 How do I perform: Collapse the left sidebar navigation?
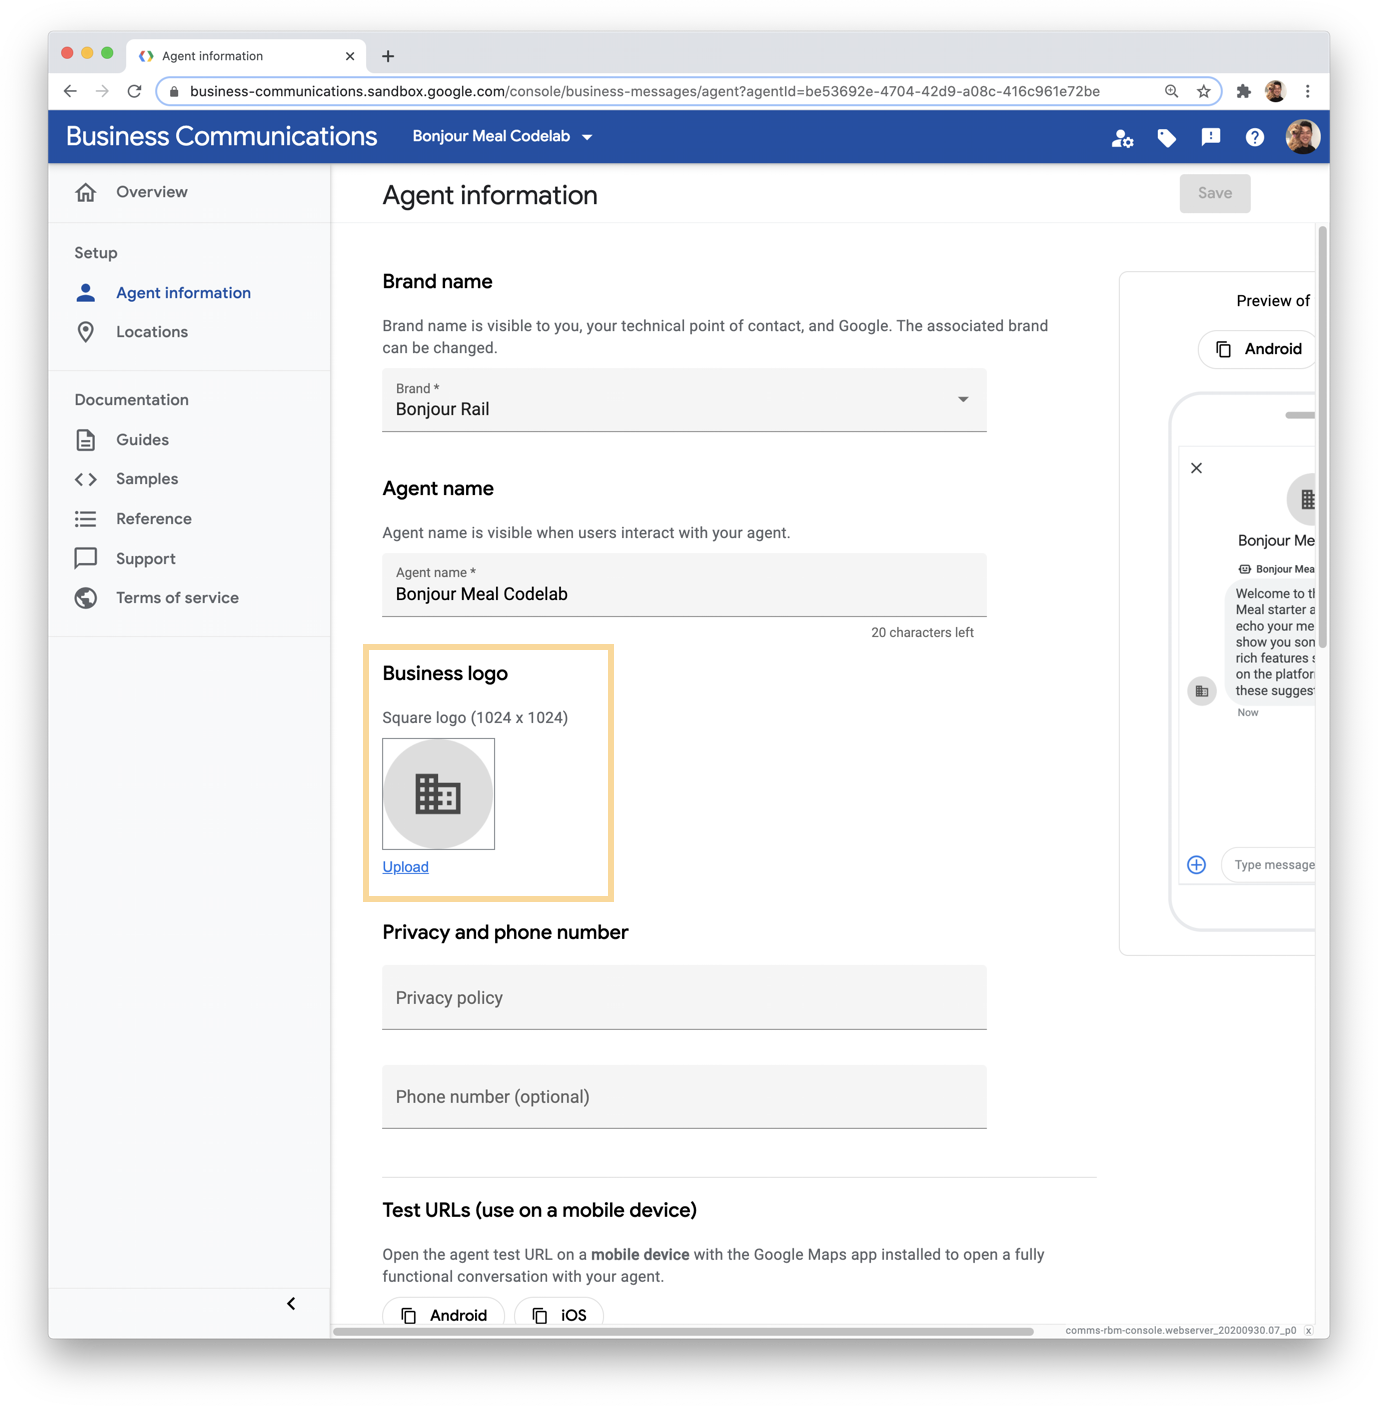291,1303
